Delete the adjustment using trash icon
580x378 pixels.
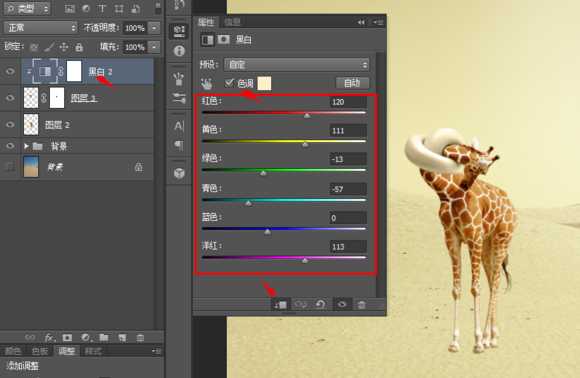click(361, 304)
